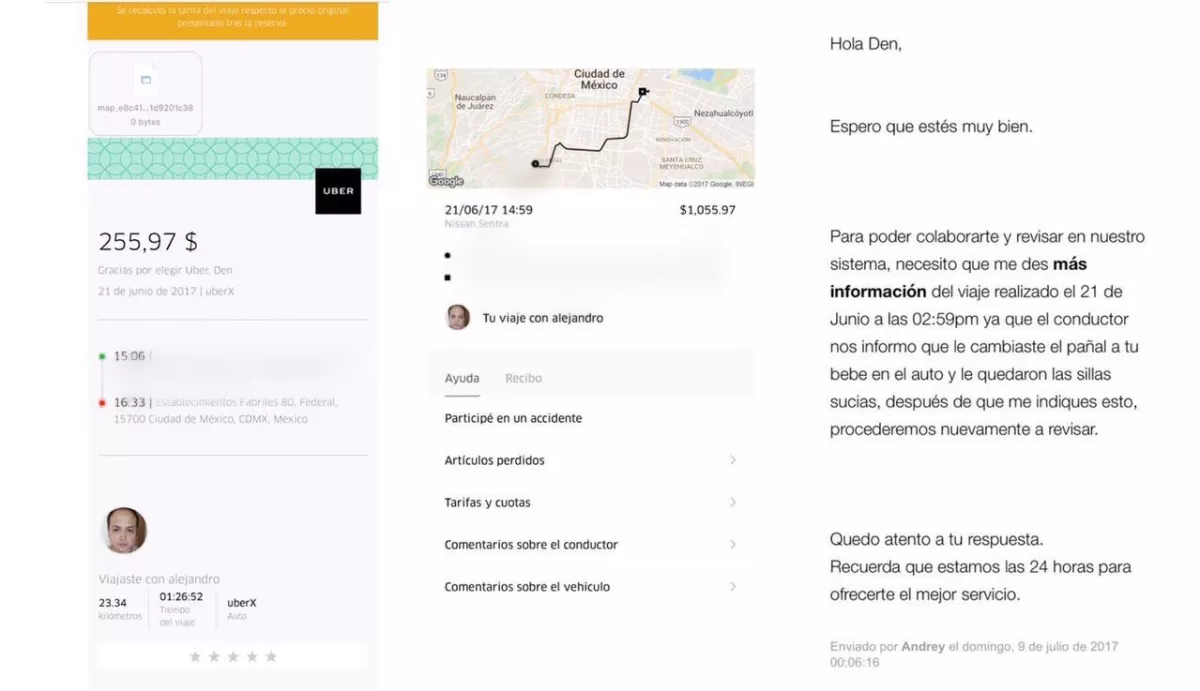Rate the trip with the second star
Viewport: 1200px width, 691px height.
point(214,657)
